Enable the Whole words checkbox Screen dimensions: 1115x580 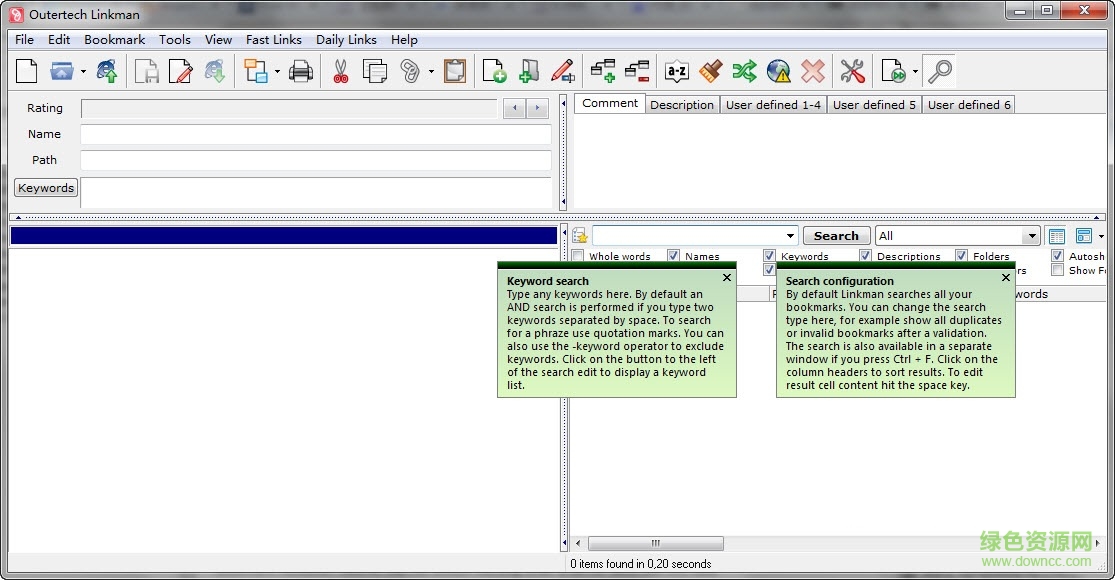(577, 256)
